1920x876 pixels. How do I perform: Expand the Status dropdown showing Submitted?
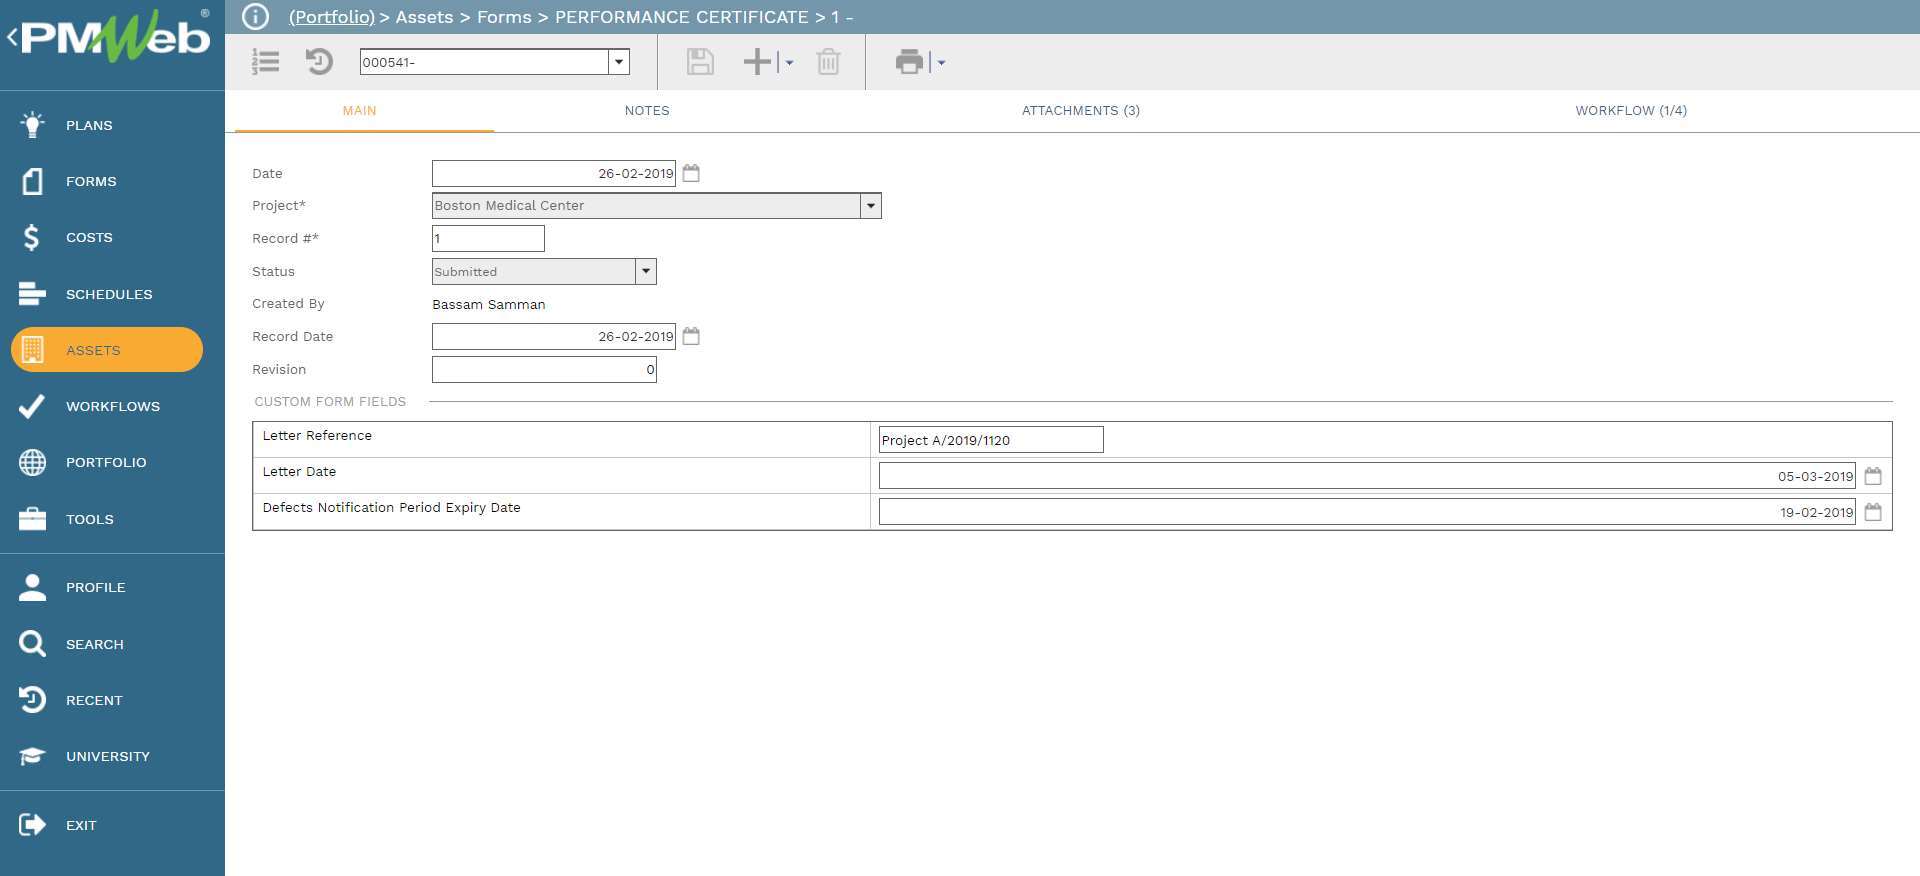(646, 271)
